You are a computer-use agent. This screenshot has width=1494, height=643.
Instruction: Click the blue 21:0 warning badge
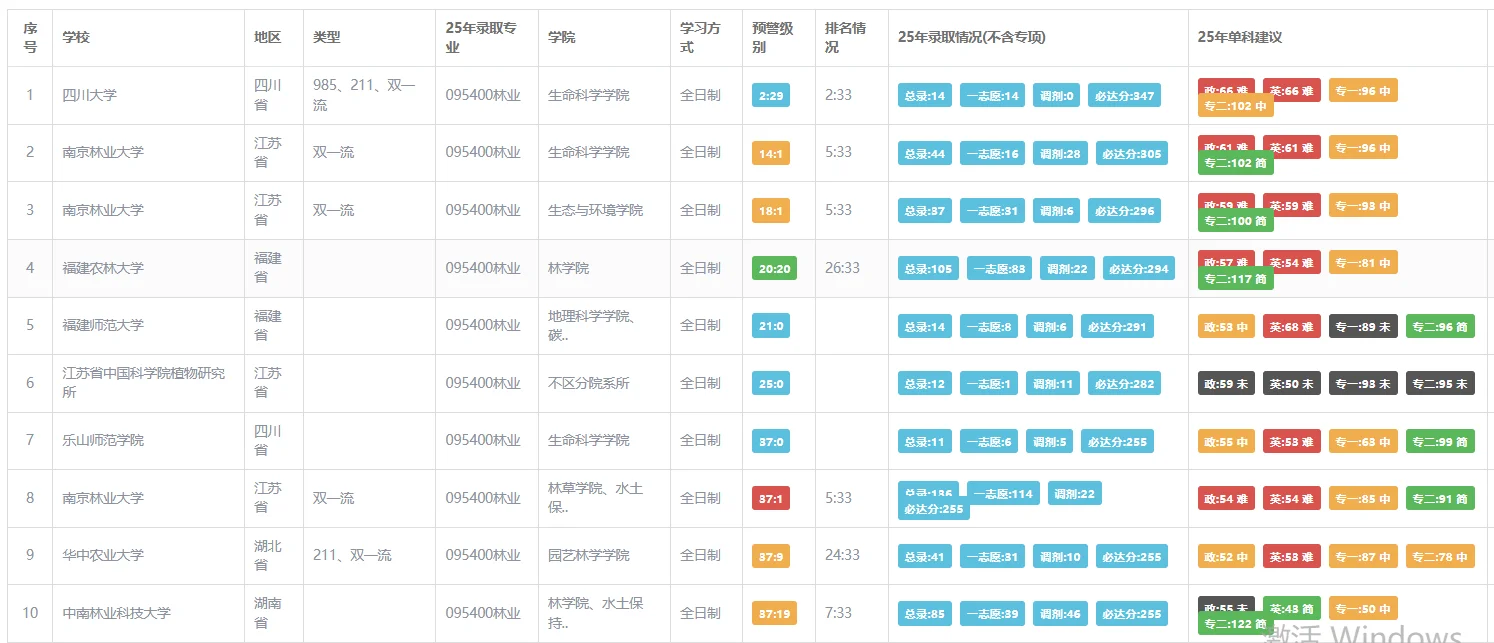point(771,327)
